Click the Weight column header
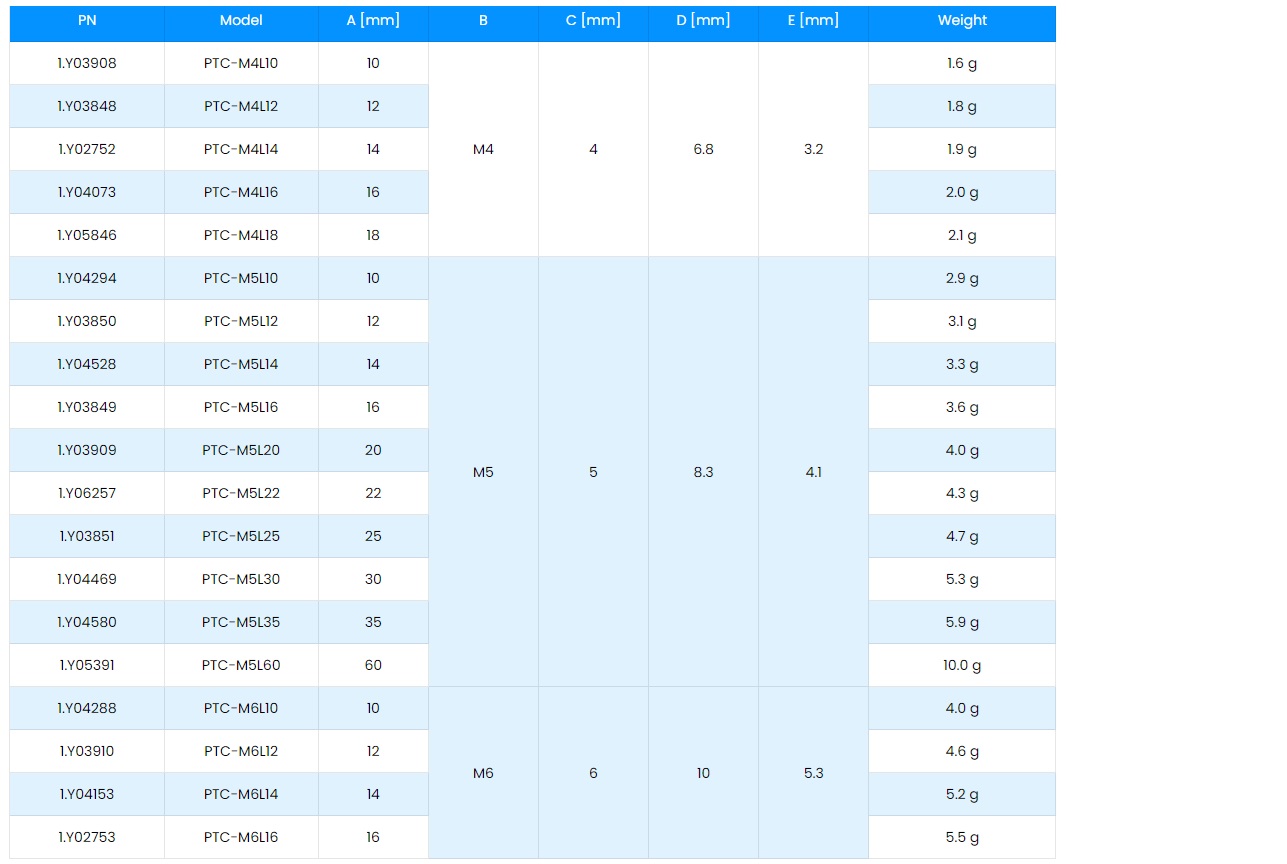This screenshot has width=1287, height=864. [x=961, y=21]
